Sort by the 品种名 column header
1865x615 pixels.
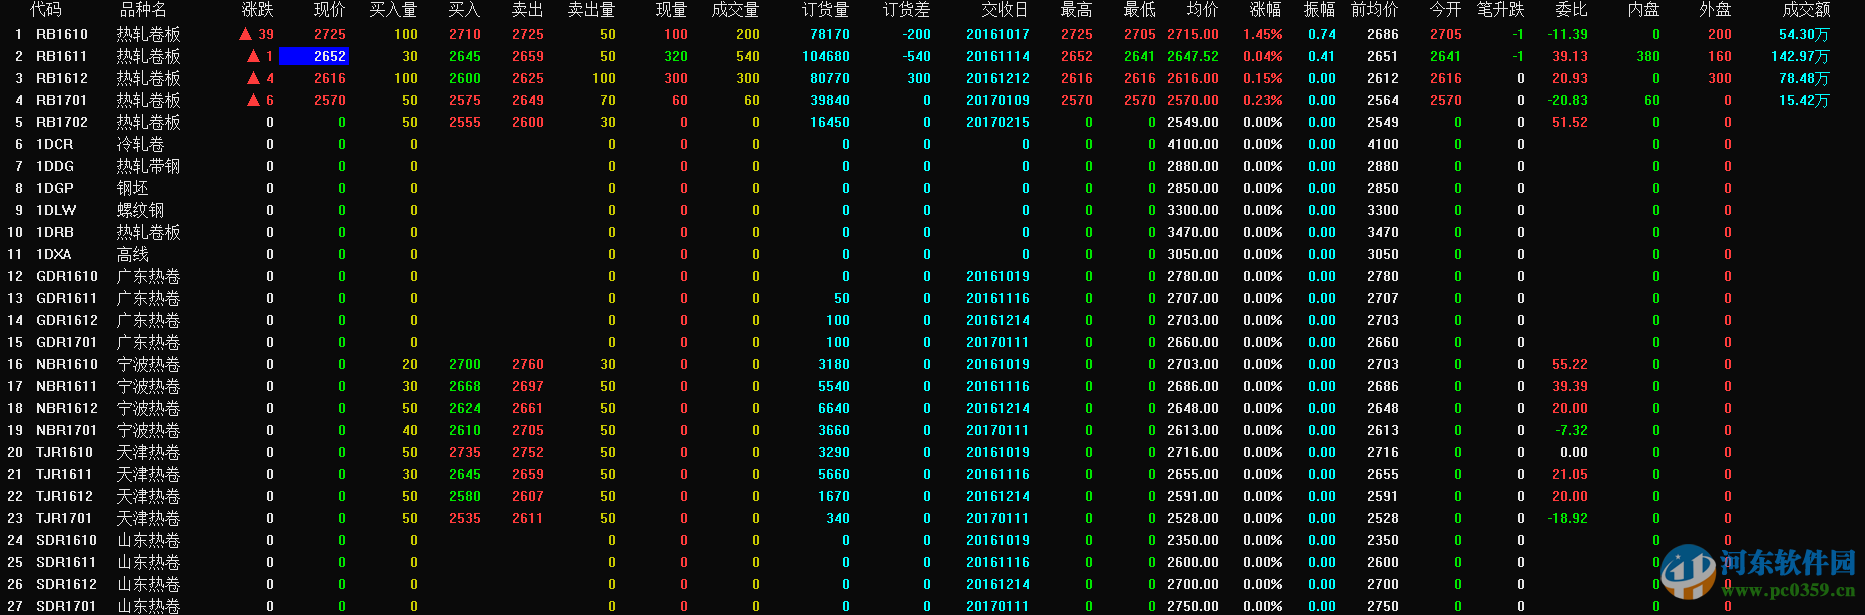(143, 9)
